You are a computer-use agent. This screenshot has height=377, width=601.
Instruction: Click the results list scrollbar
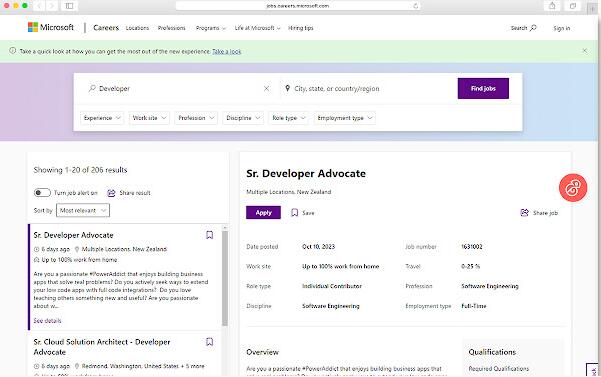pos(225,278)
